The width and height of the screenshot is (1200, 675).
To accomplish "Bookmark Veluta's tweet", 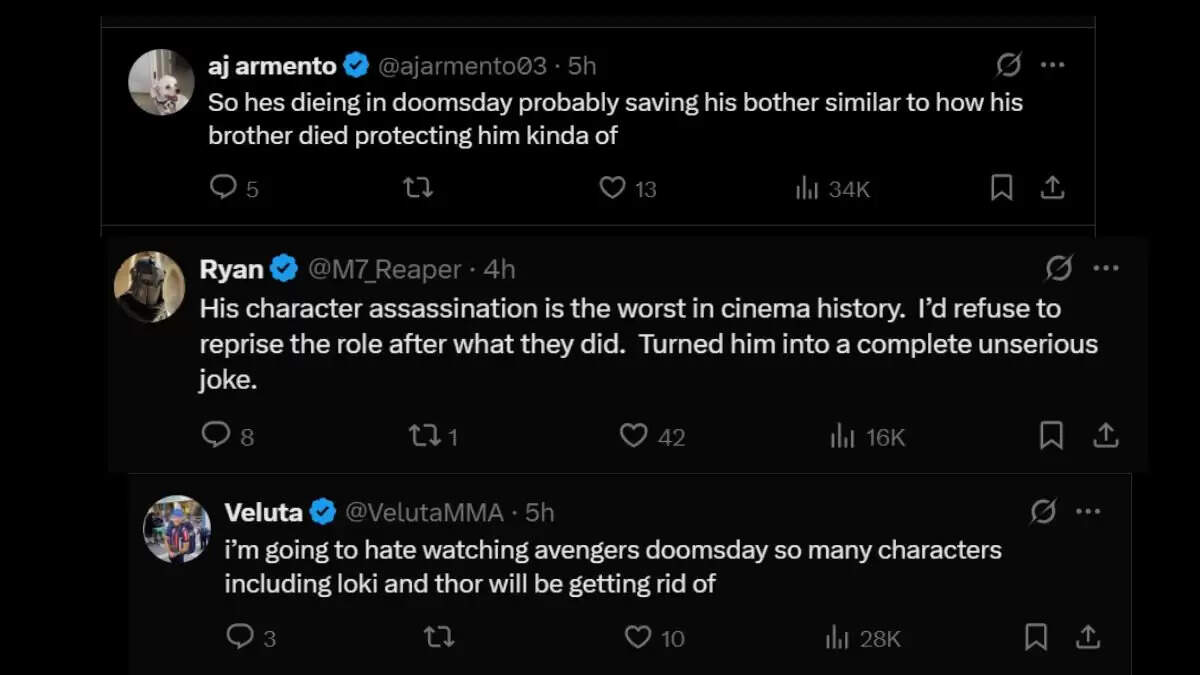I will 1036,636.
